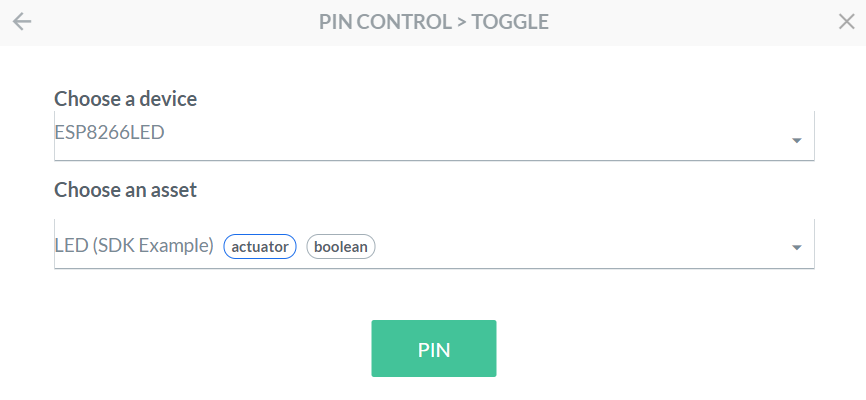
Task: Click the word "LED" in asset field
Action: click(70, 246)
